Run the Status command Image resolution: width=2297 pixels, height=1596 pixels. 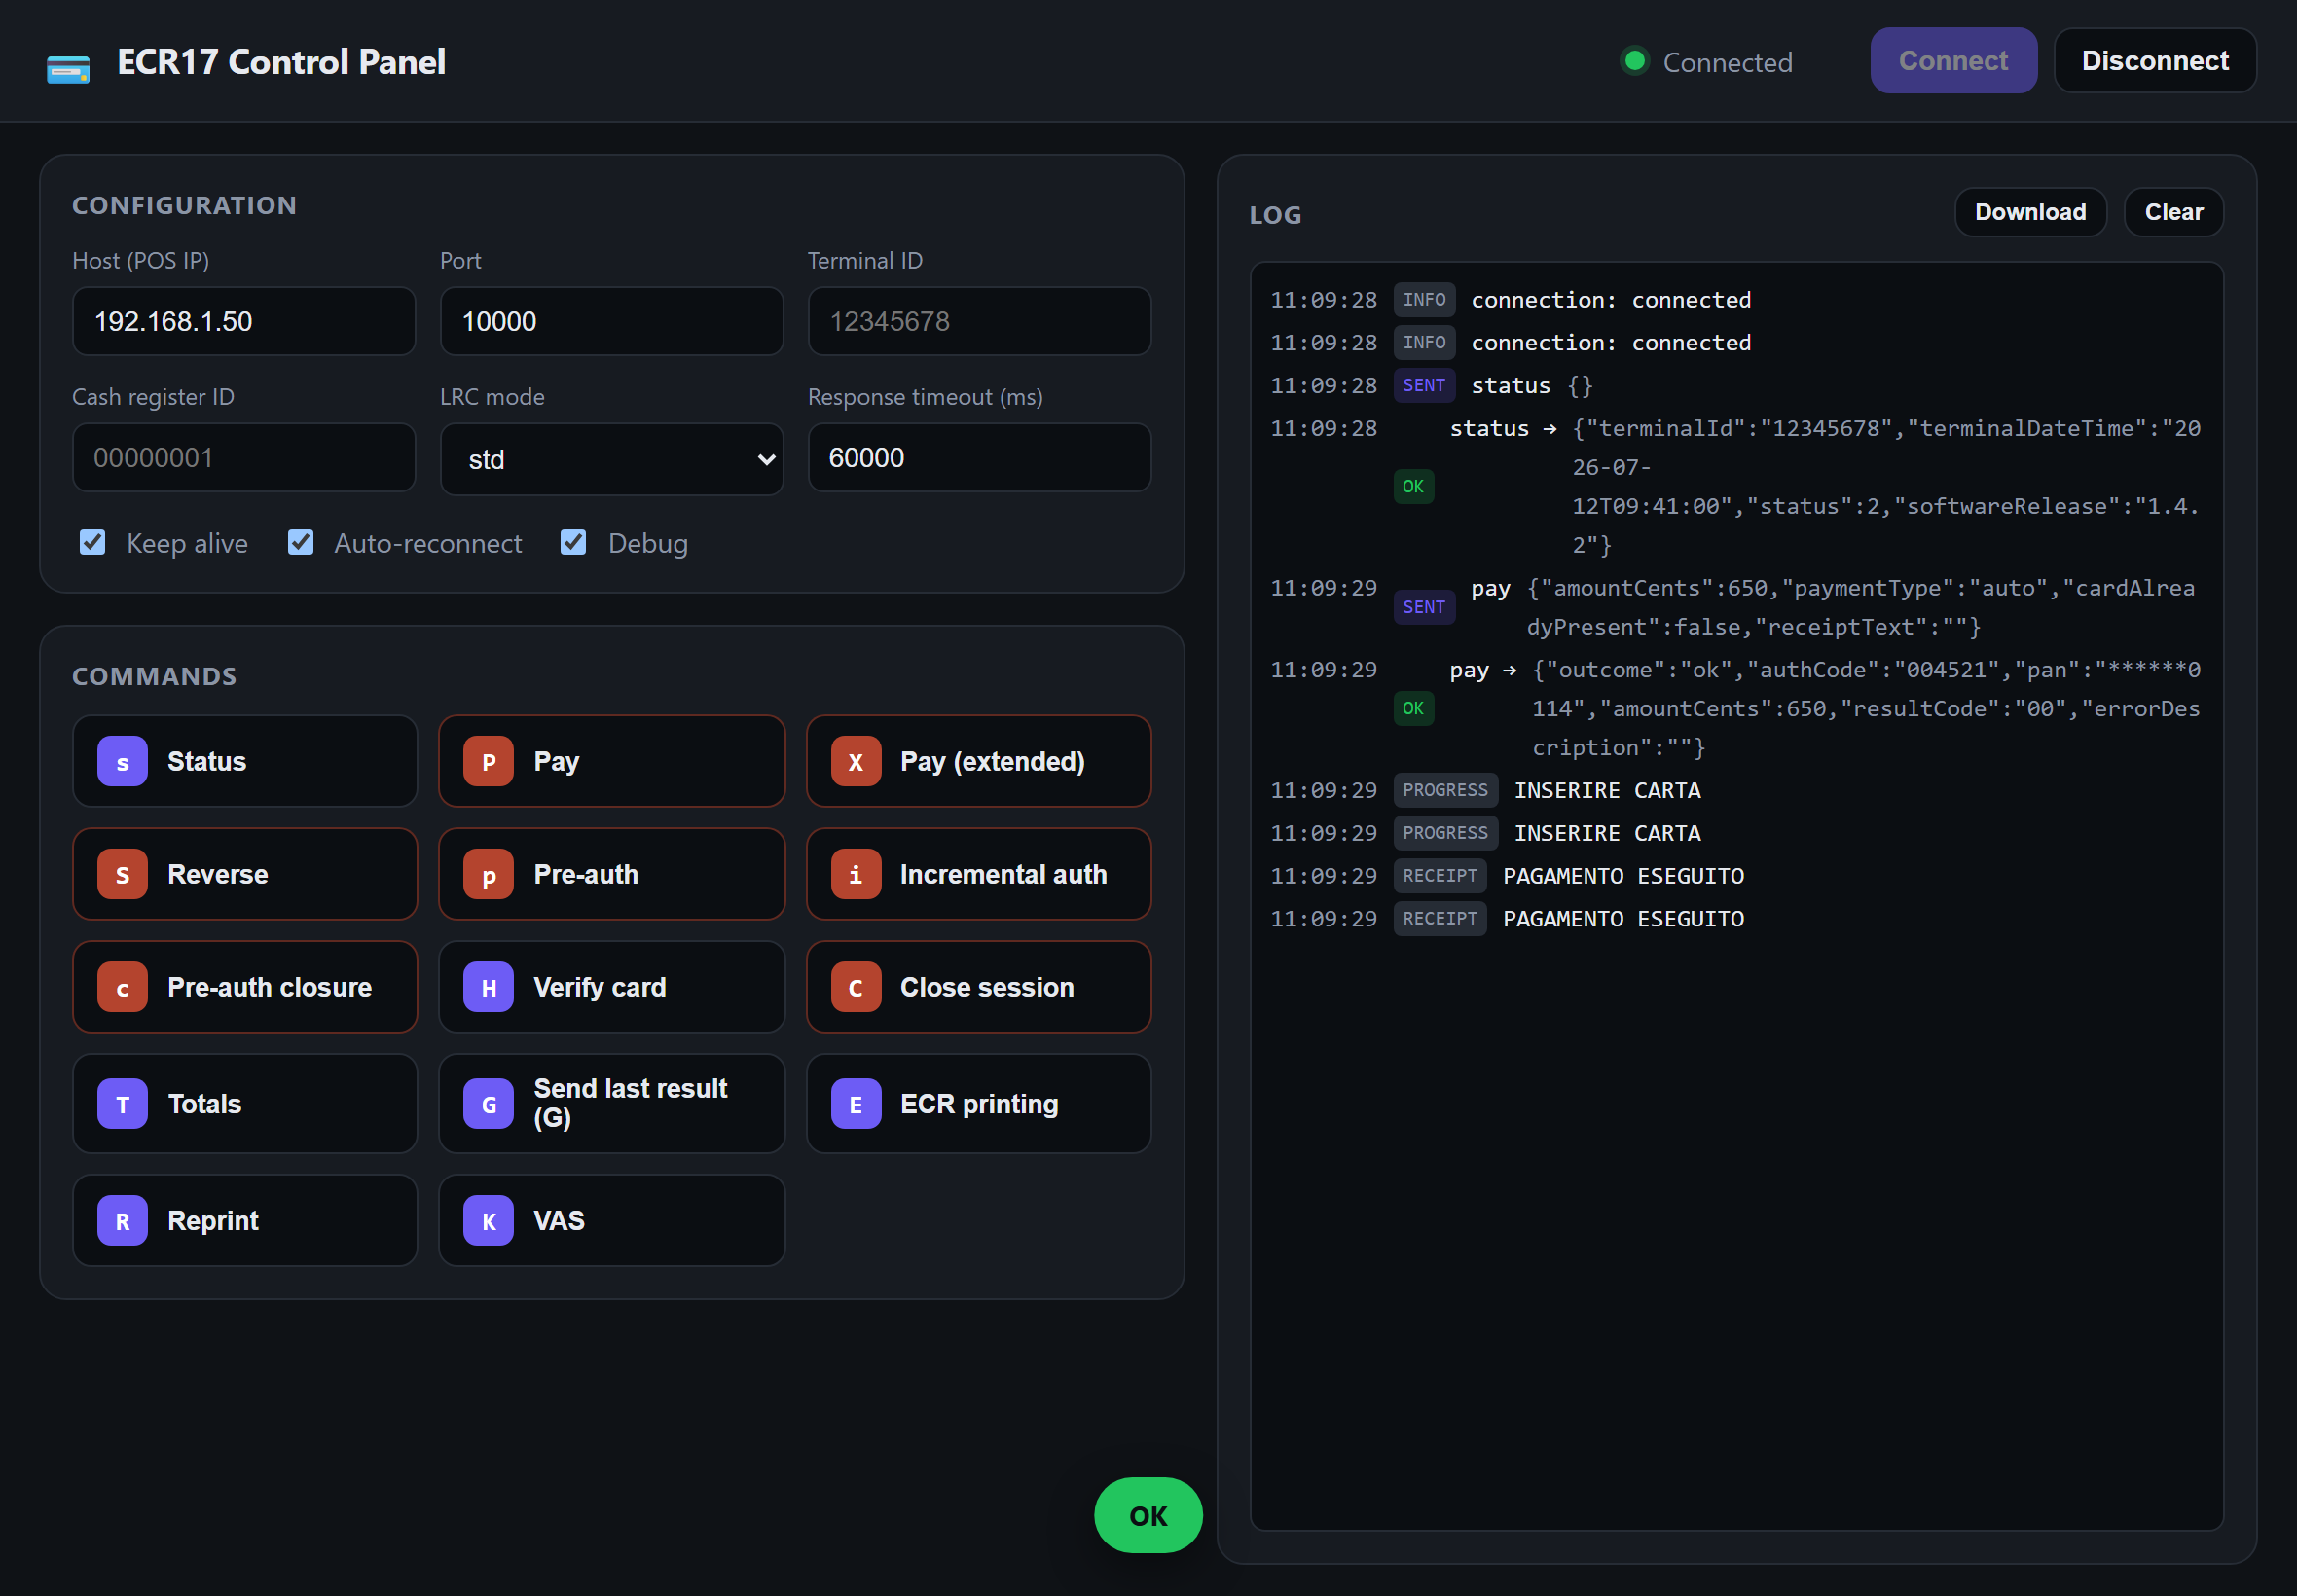[244, 761]
